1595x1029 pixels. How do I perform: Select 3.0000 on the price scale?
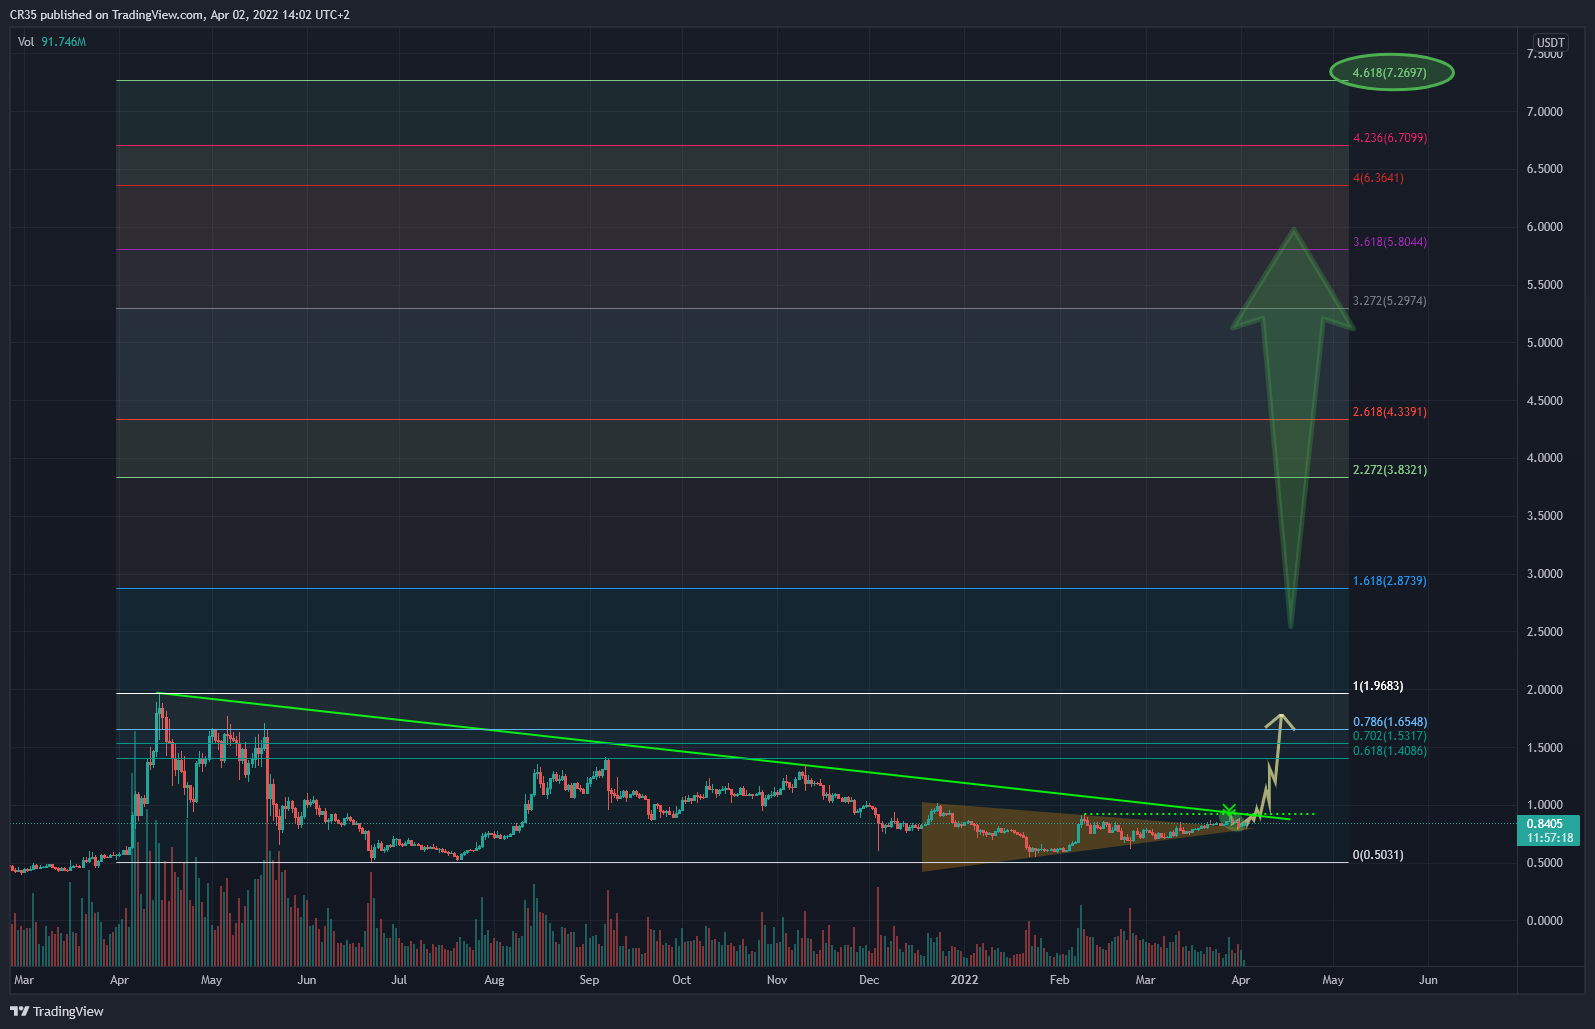(1544, 574)
